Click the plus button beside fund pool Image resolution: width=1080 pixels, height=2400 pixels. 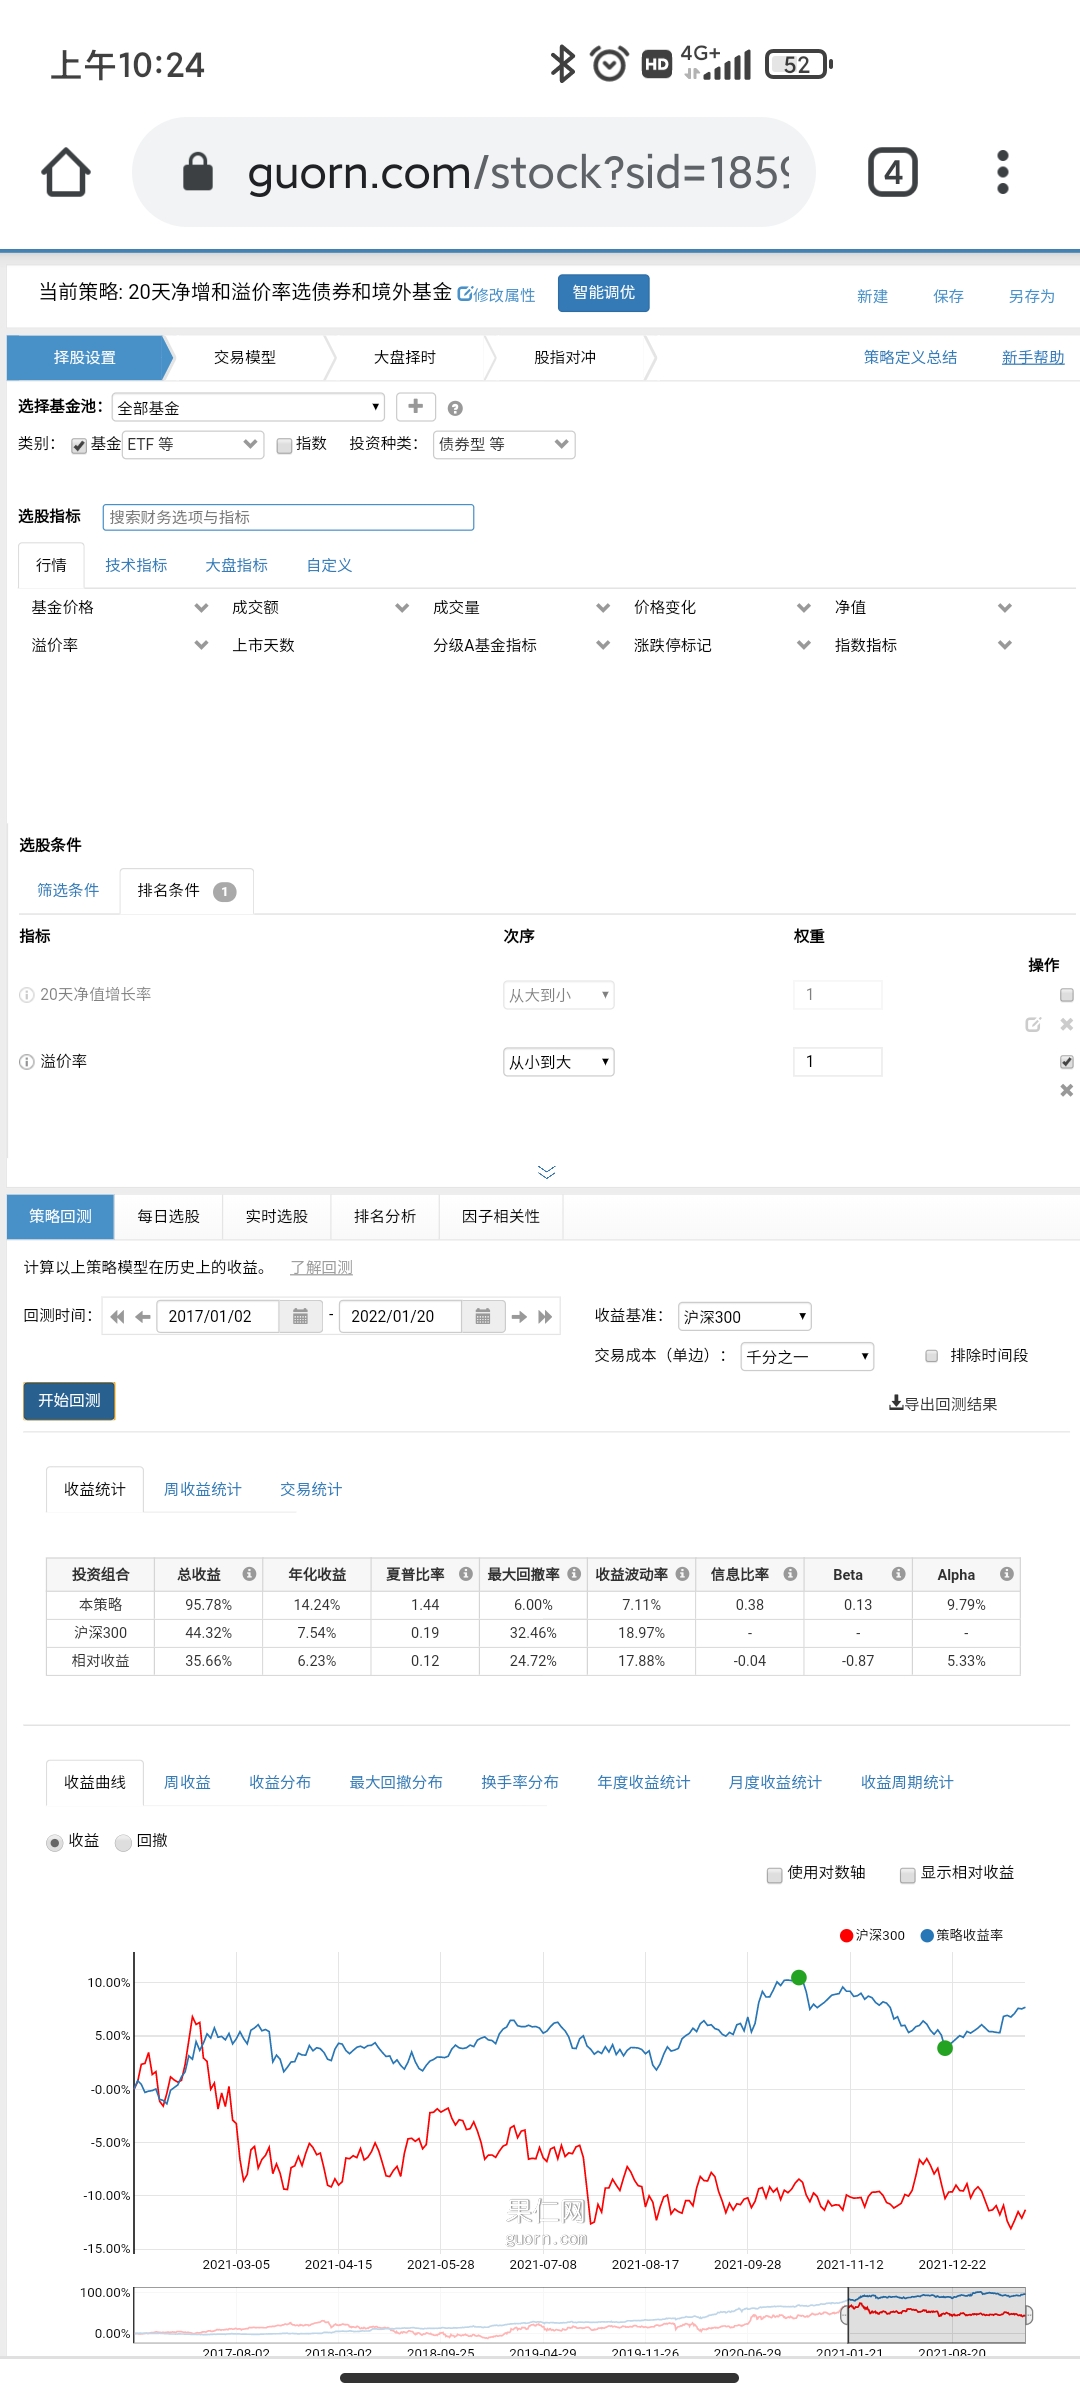415,406
